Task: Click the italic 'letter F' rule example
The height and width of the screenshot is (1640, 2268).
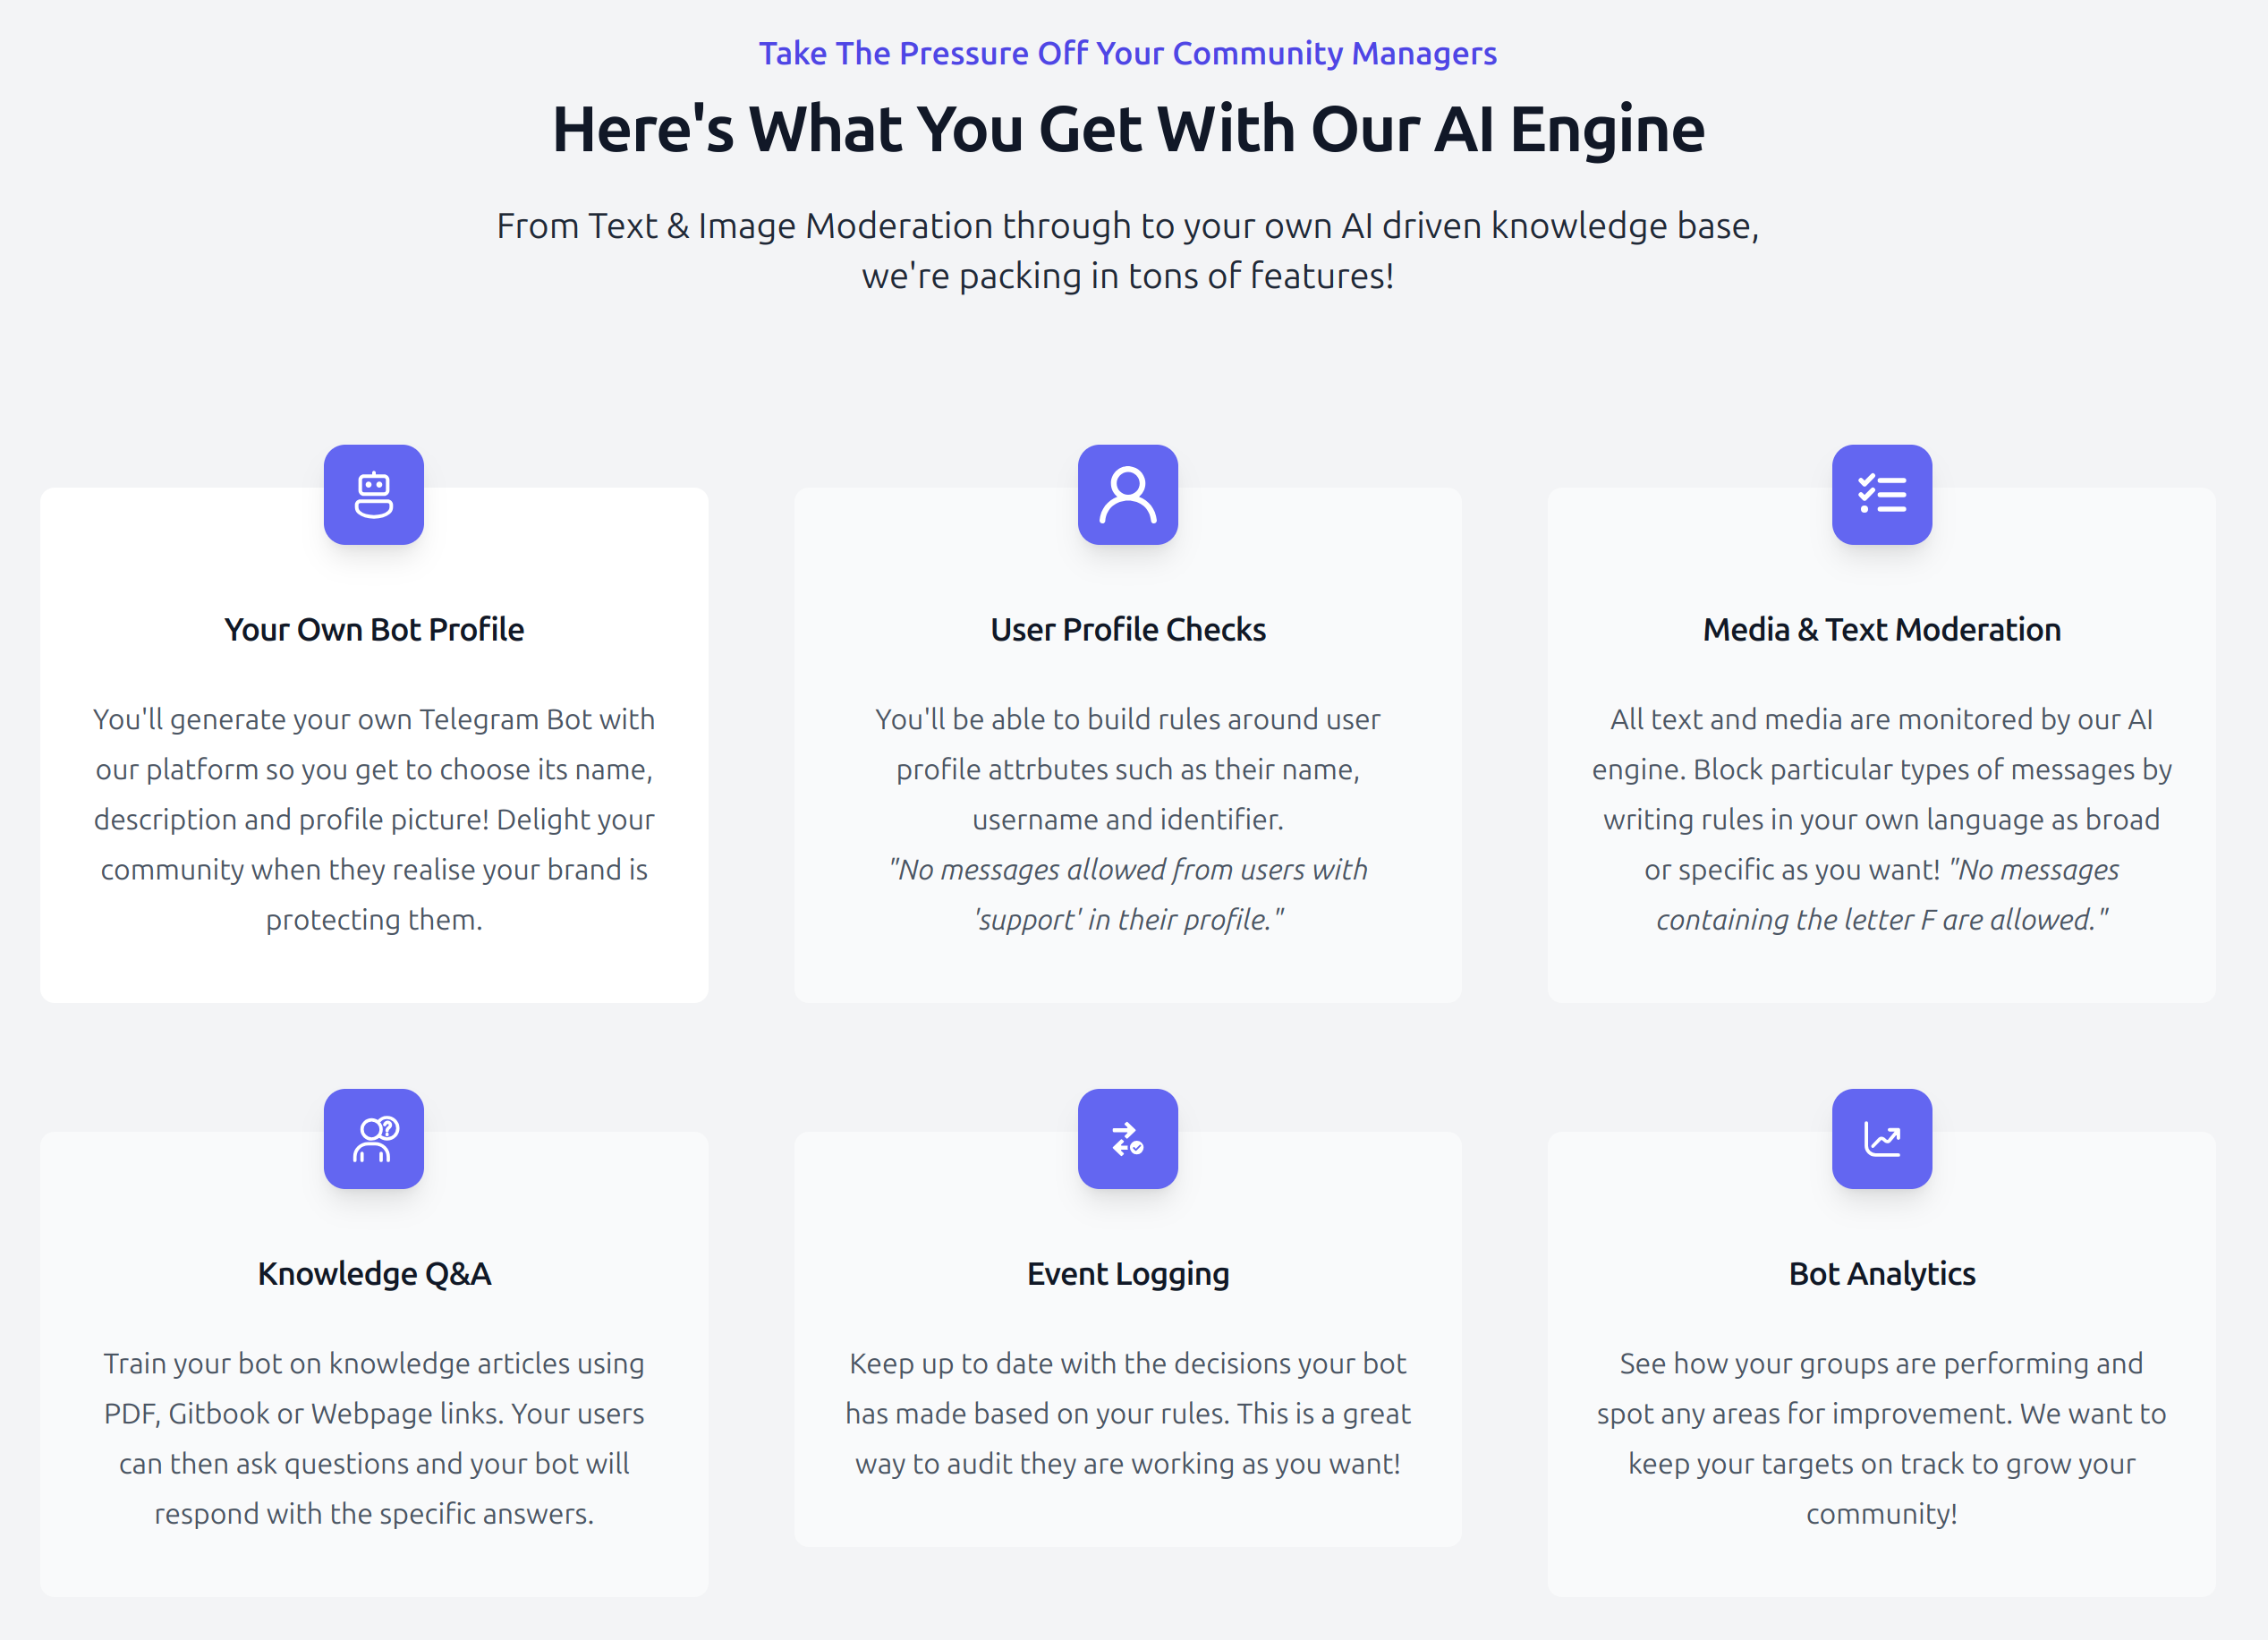Action: [1881, 919]
